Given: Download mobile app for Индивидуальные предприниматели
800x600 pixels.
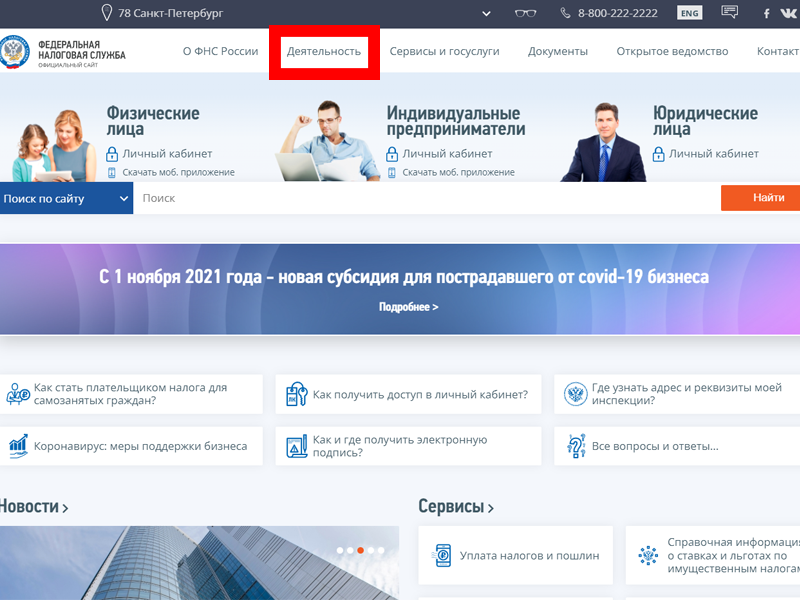Looking at the screenshot, I should 459,172.
